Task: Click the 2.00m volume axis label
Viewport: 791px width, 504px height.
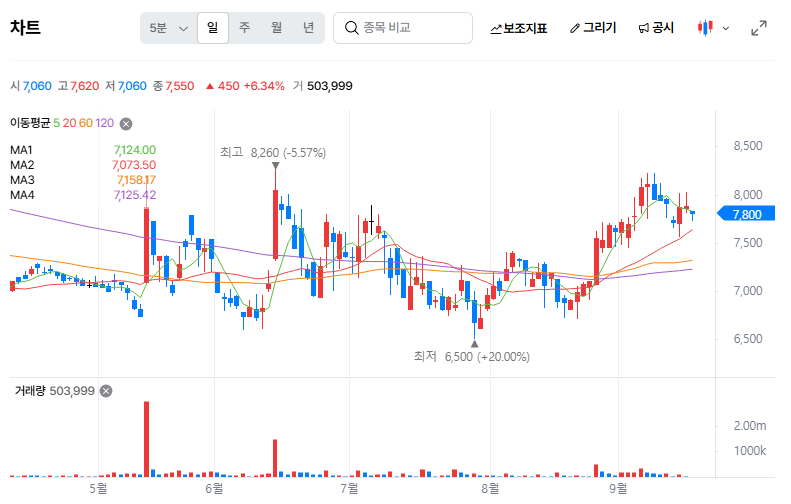Action: [750, 426]
